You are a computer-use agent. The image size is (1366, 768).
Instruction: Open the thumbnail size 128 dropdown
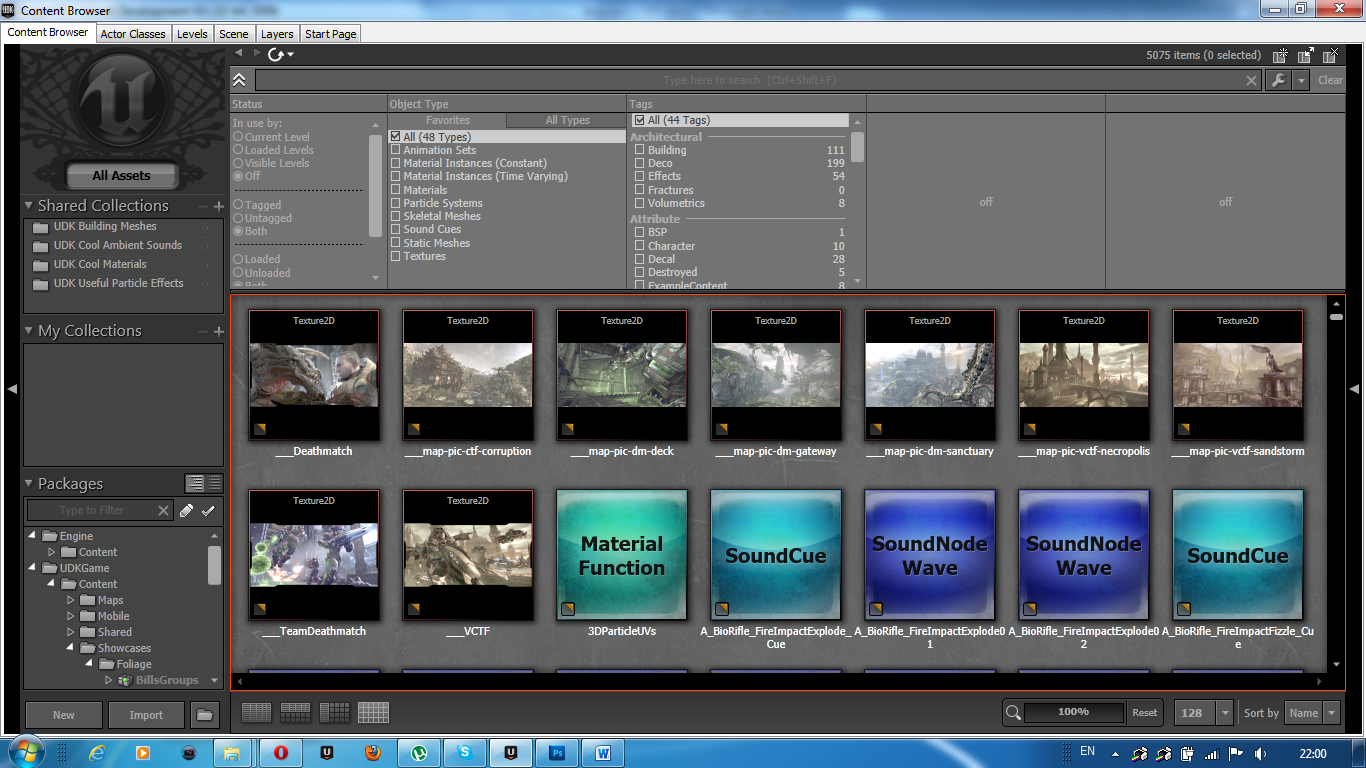click(x=1226, y=713)
